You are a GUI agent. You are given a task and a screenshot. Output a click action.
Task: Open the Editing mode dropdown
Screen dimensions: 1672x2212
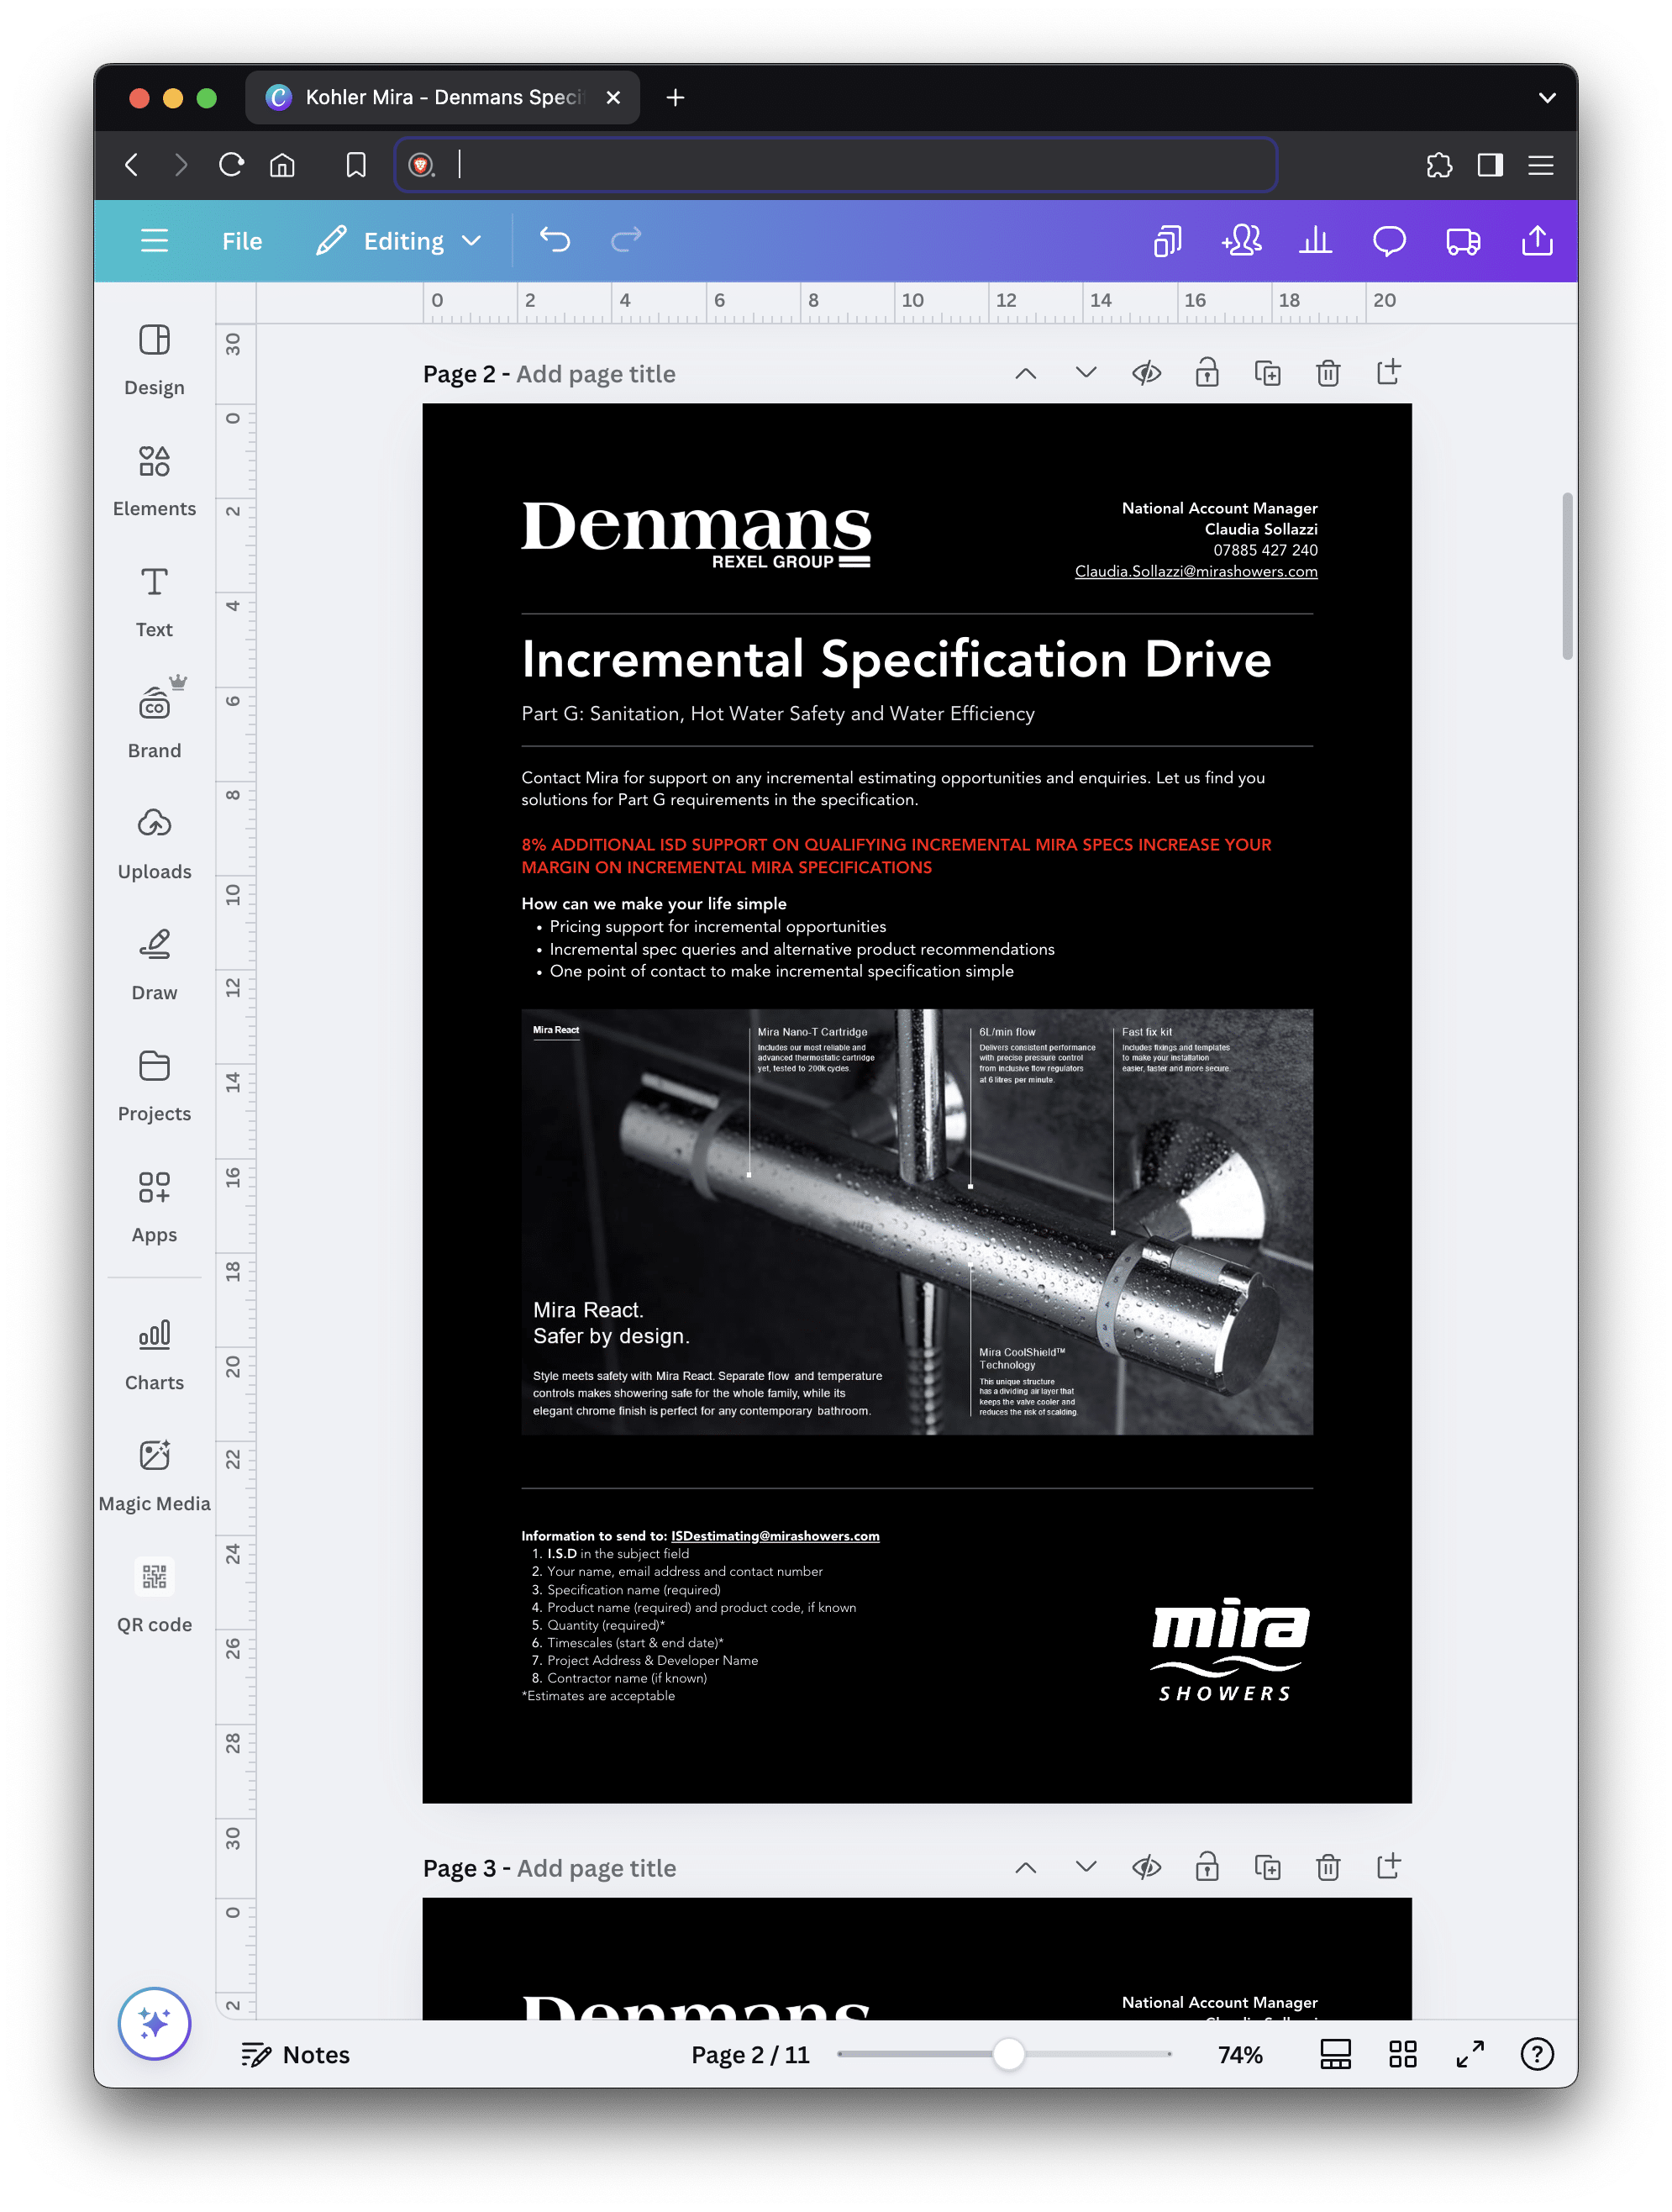[x=400, y=241]
